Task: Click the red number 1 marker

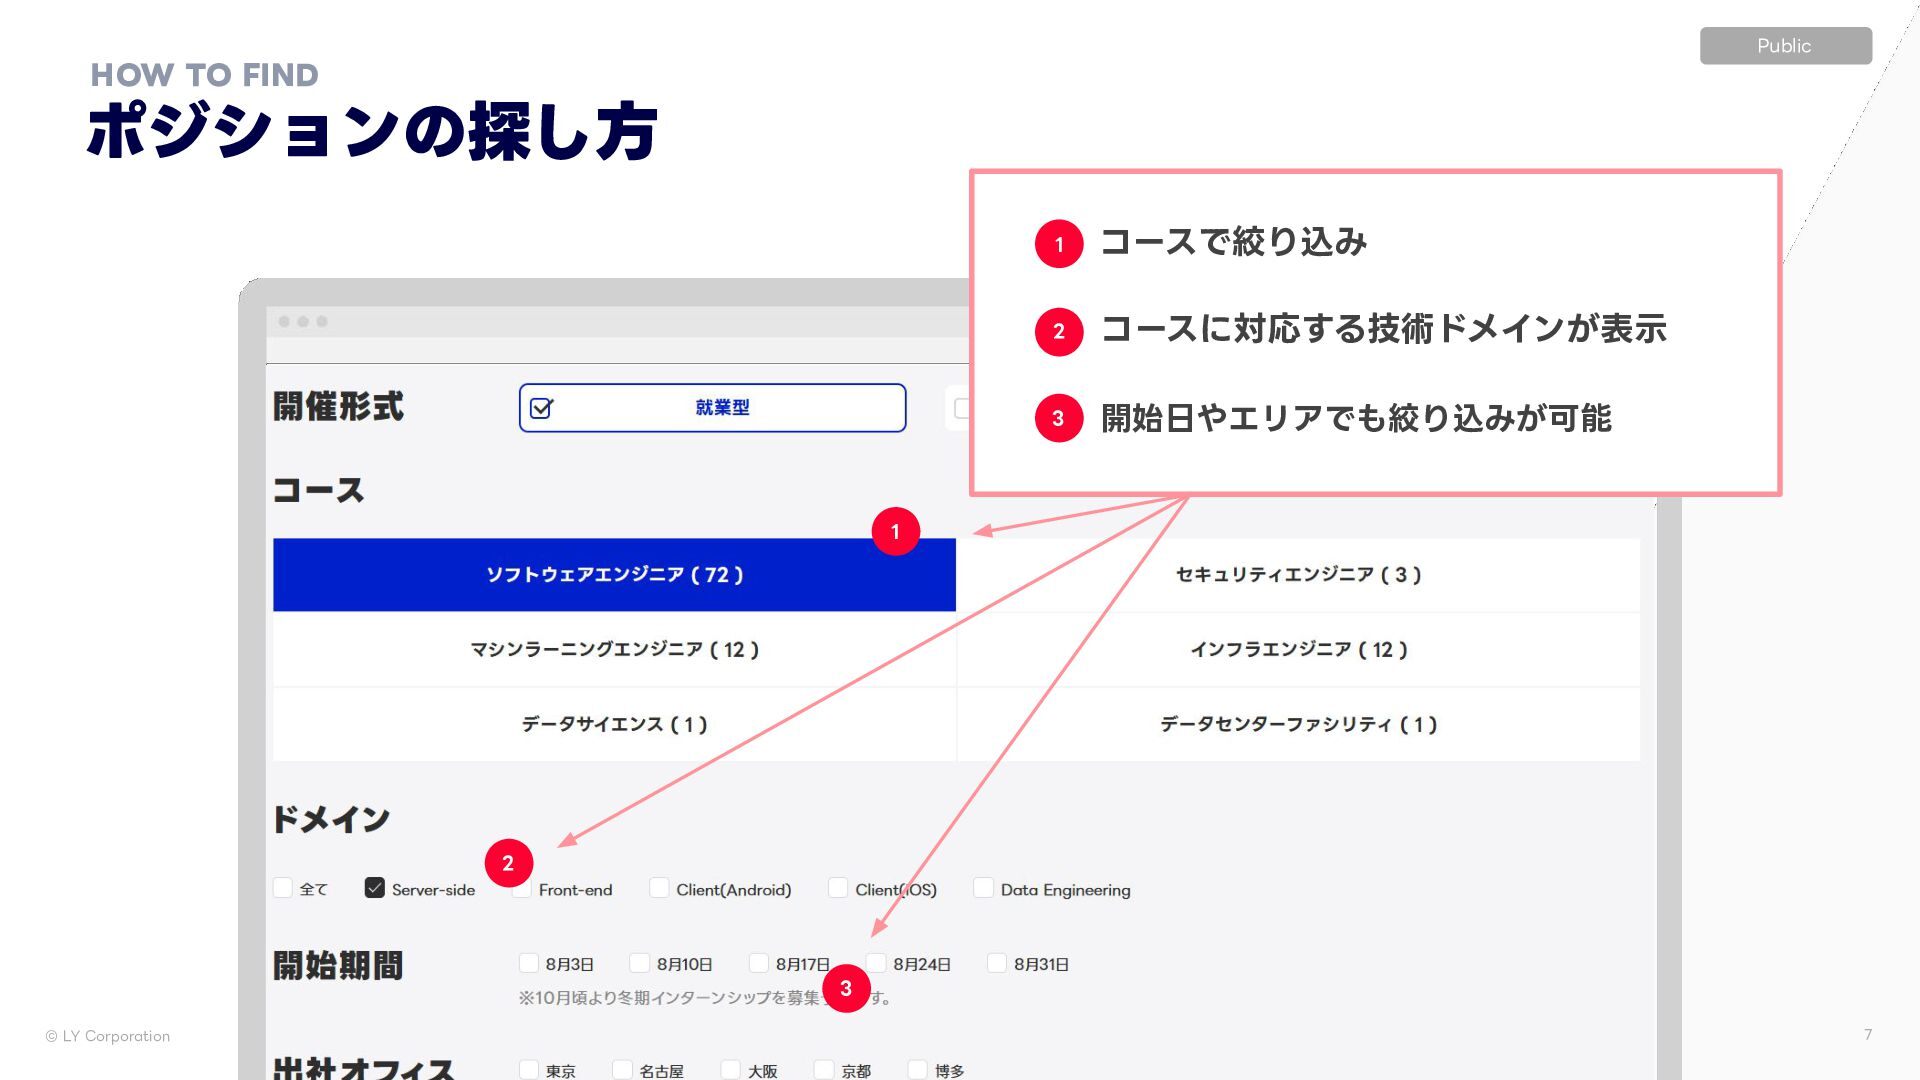Action: (x=895, y=531)
